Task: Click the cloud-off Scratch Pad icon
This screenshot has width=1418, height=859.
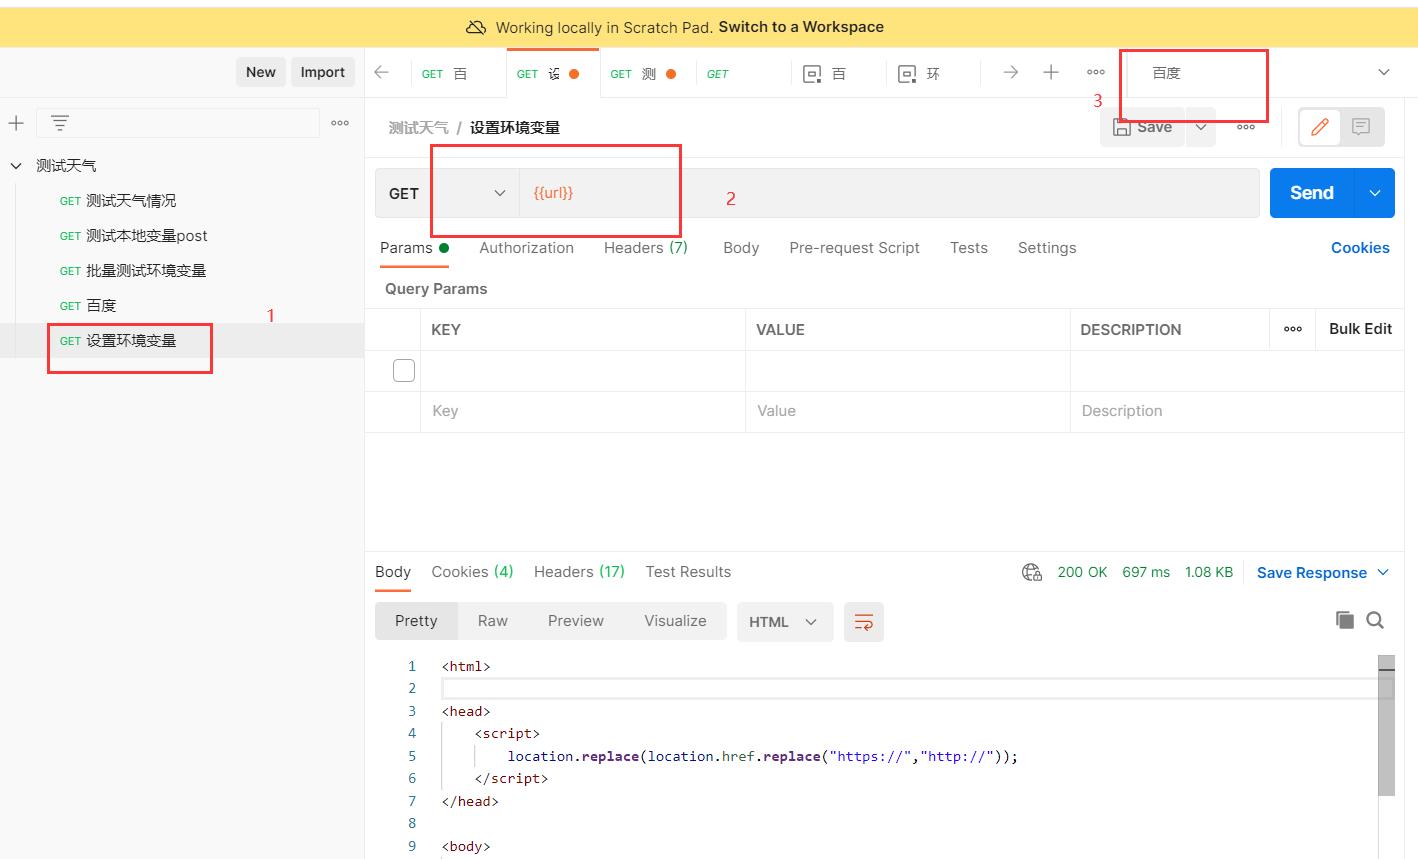Action: point(477,27)
